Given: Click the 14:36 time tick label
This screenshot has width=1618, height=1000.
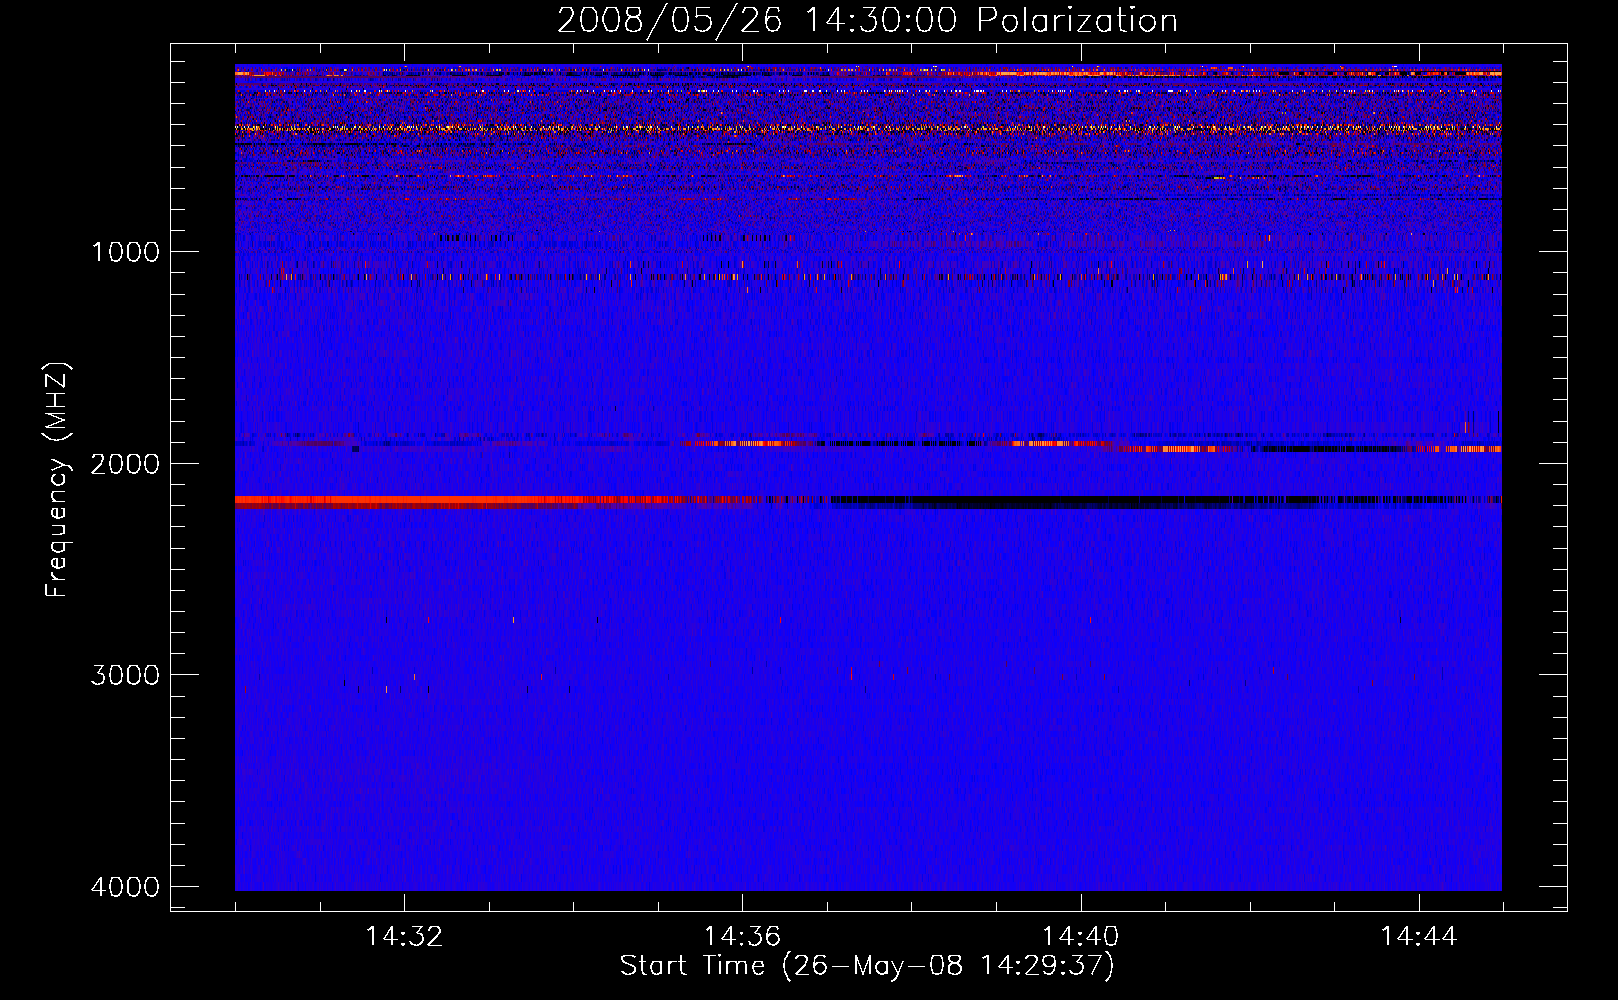Looking at the screenshot, I should click(x=742, y=937).
